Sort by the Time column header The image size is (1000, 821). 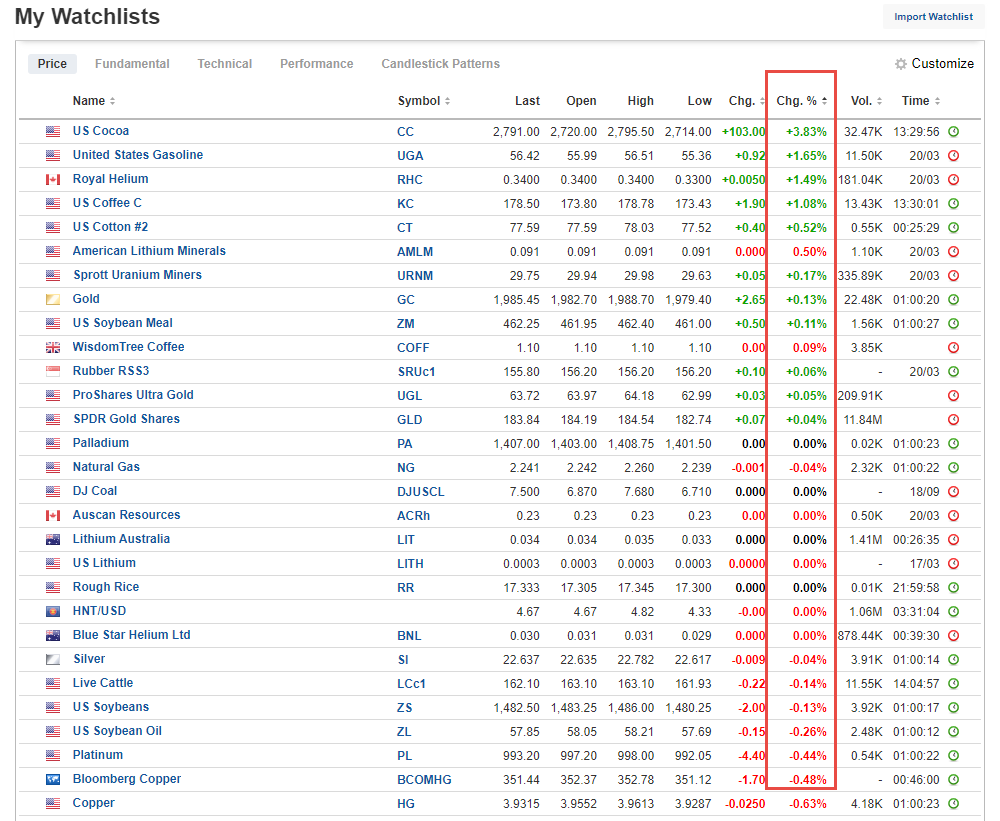(921, 101)
